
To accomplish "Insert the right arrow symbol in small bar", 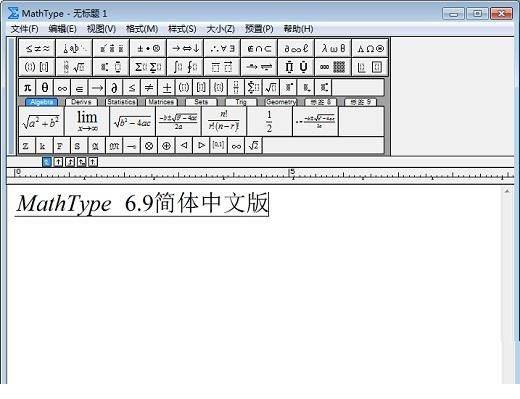I will point(97,88).
